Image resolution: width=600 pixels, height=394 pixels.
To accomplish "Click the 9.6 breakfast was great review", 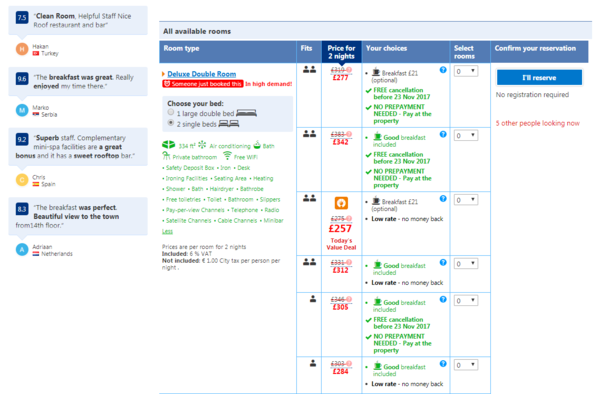I will point(78,81).
